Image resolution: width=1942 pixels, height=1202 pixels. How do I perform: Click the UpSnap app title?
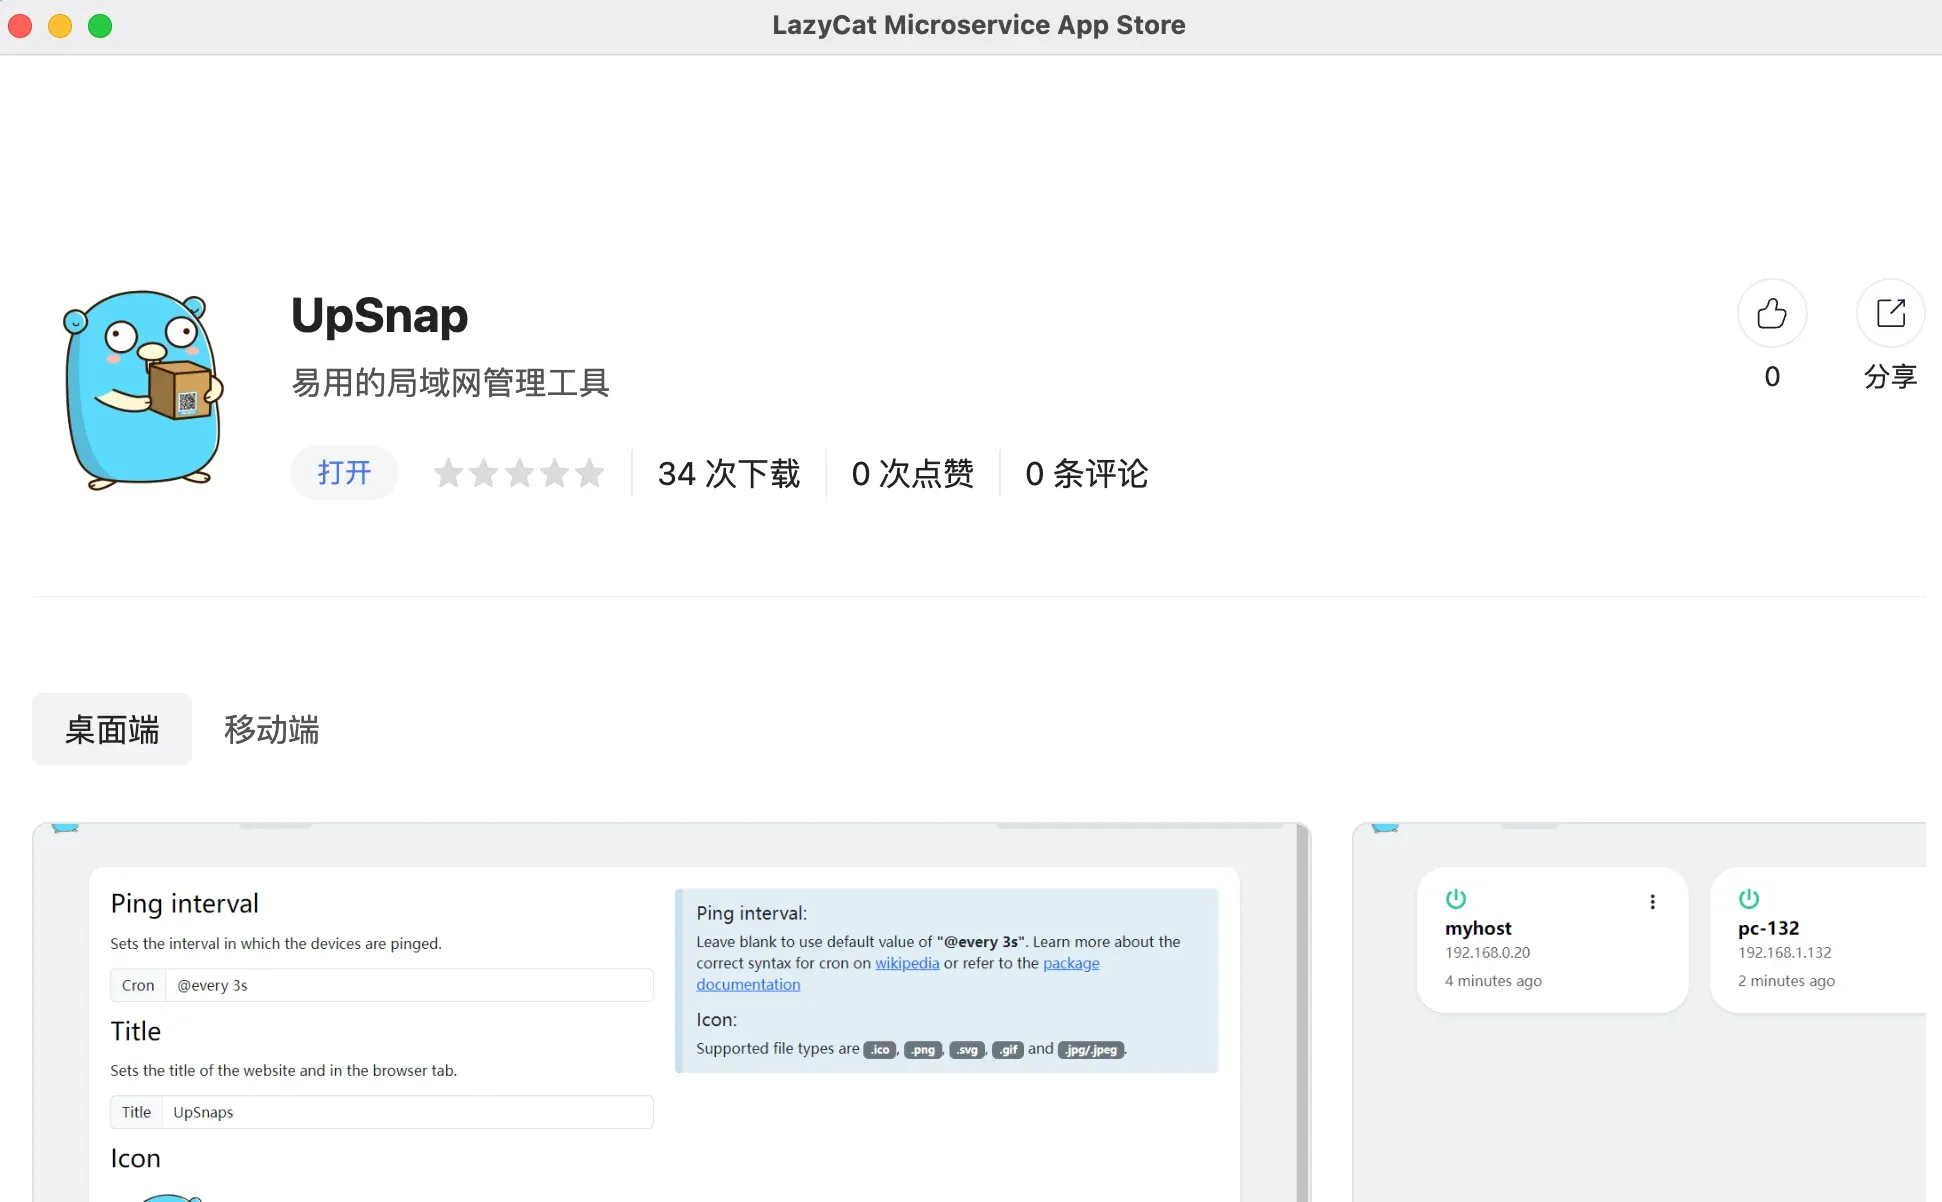pos(379,316)
